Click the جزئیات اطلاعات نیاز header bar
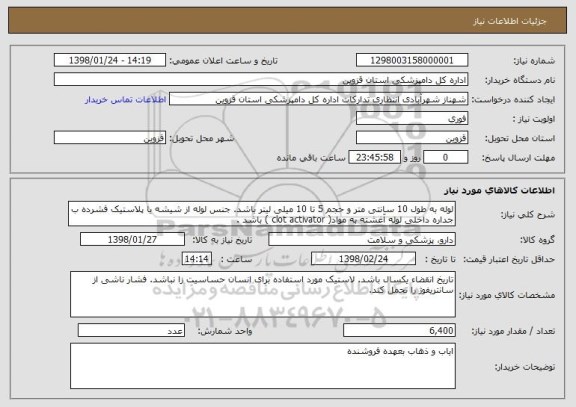 click(288, 21)
